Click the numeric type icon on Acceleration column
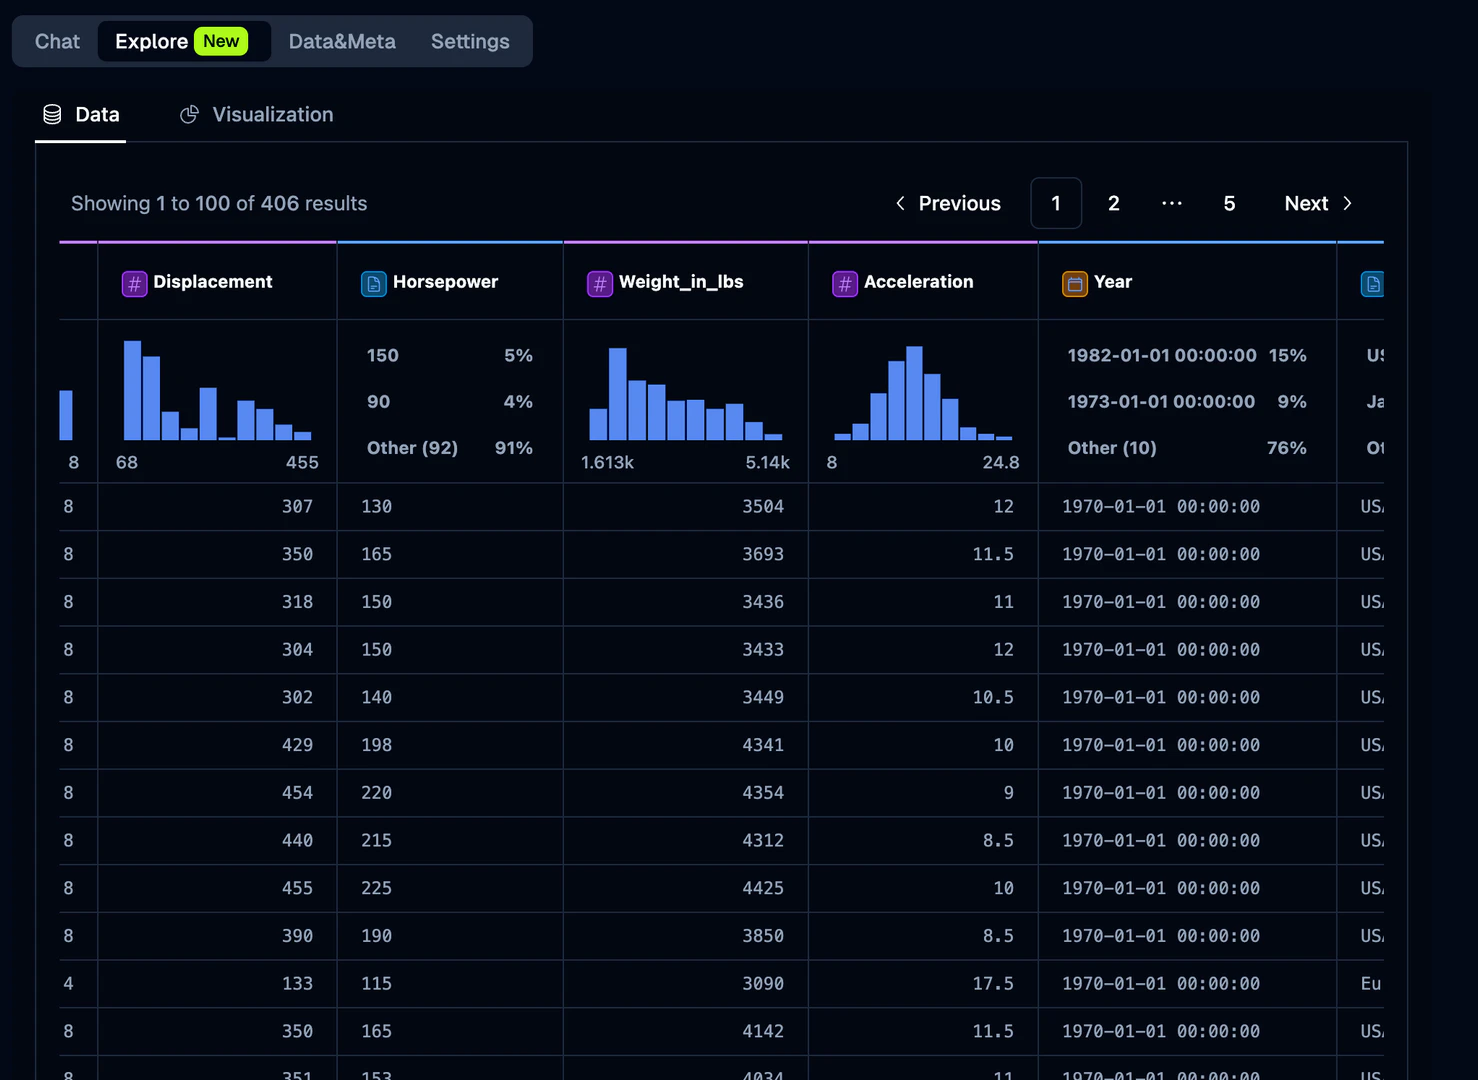This screenshot has height=1080, width=1478. pos(844,283)
